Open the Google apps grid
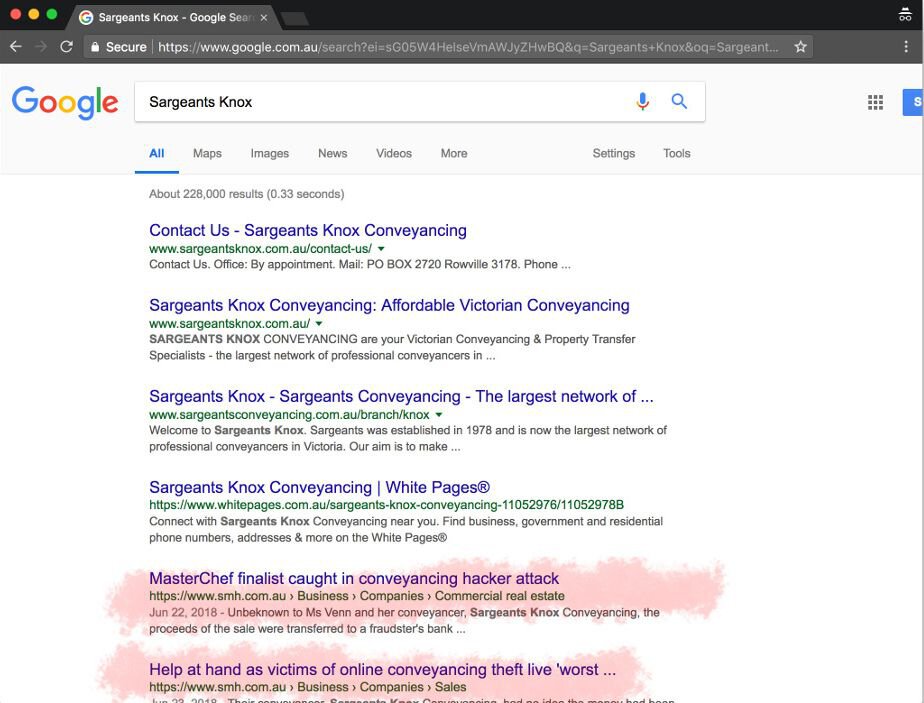The image size is (924, 703). 875,102
